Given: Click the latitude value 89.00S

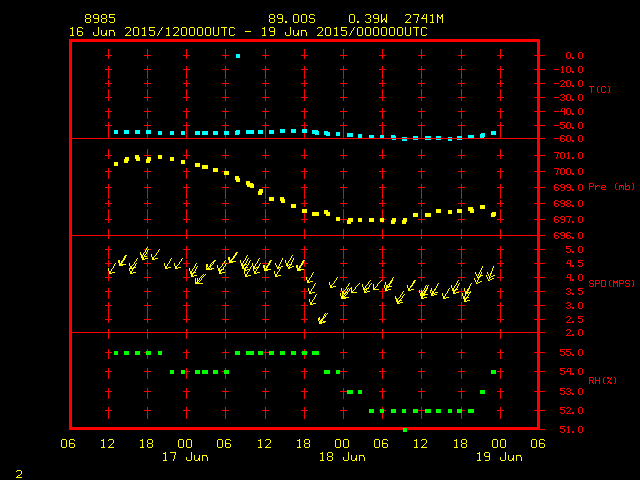Looking at the screenshot, I should [290, 19].
